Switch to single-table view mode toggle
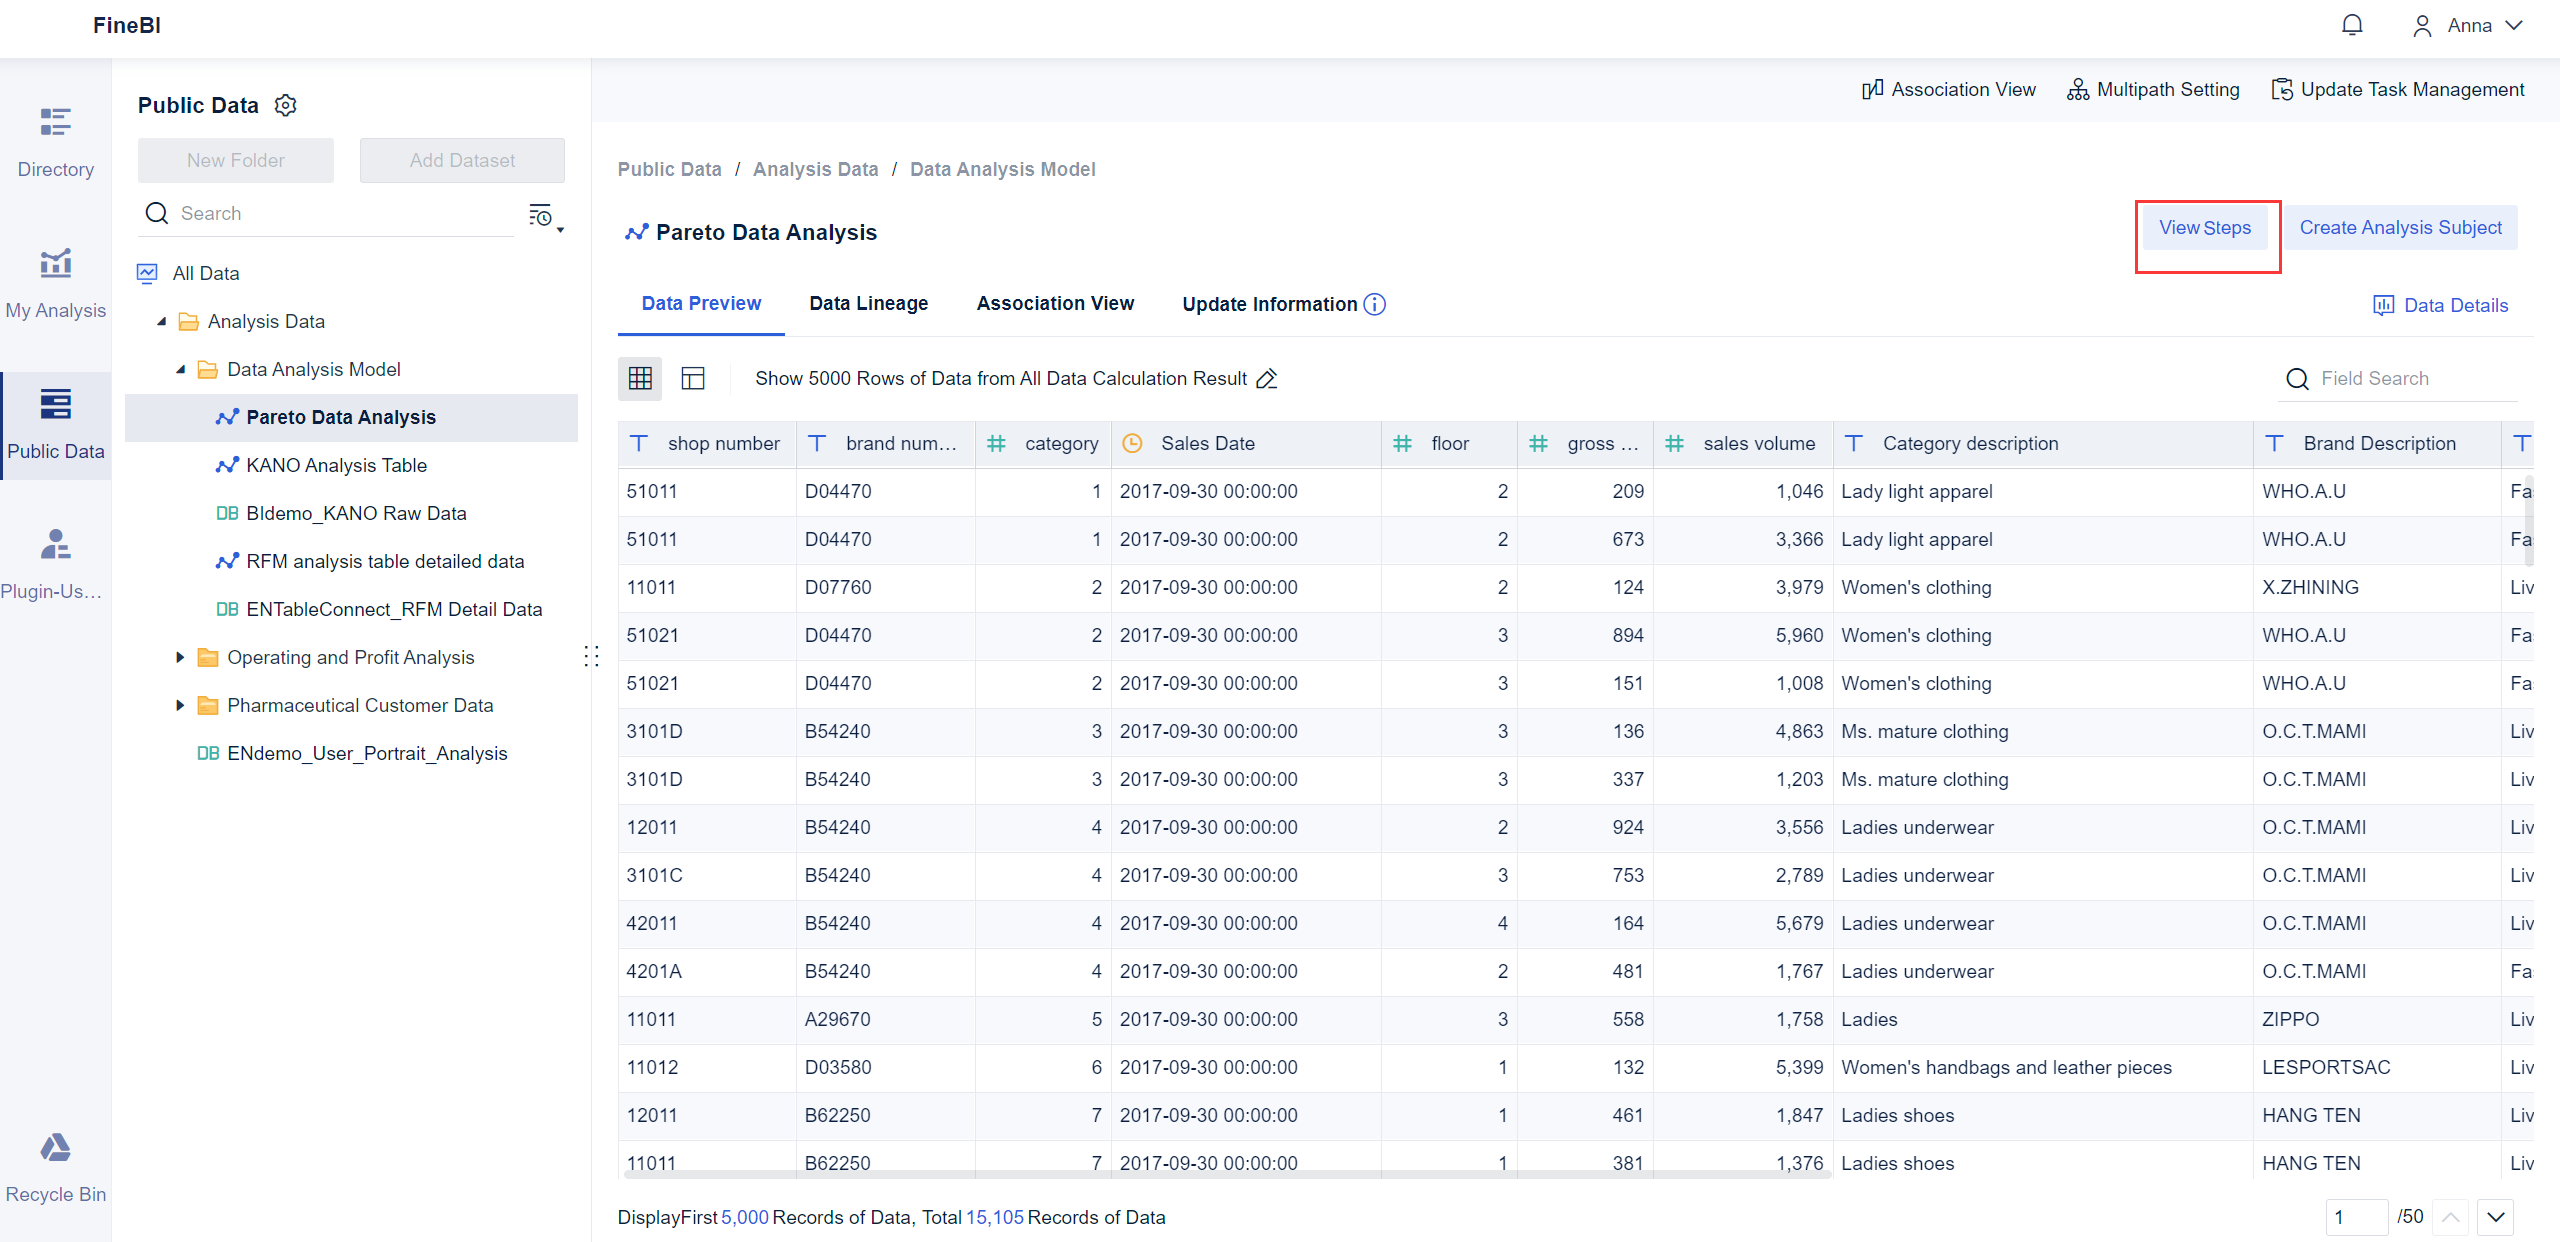This screenshot has width=2560, height=1242. click(x=693, y=378)
